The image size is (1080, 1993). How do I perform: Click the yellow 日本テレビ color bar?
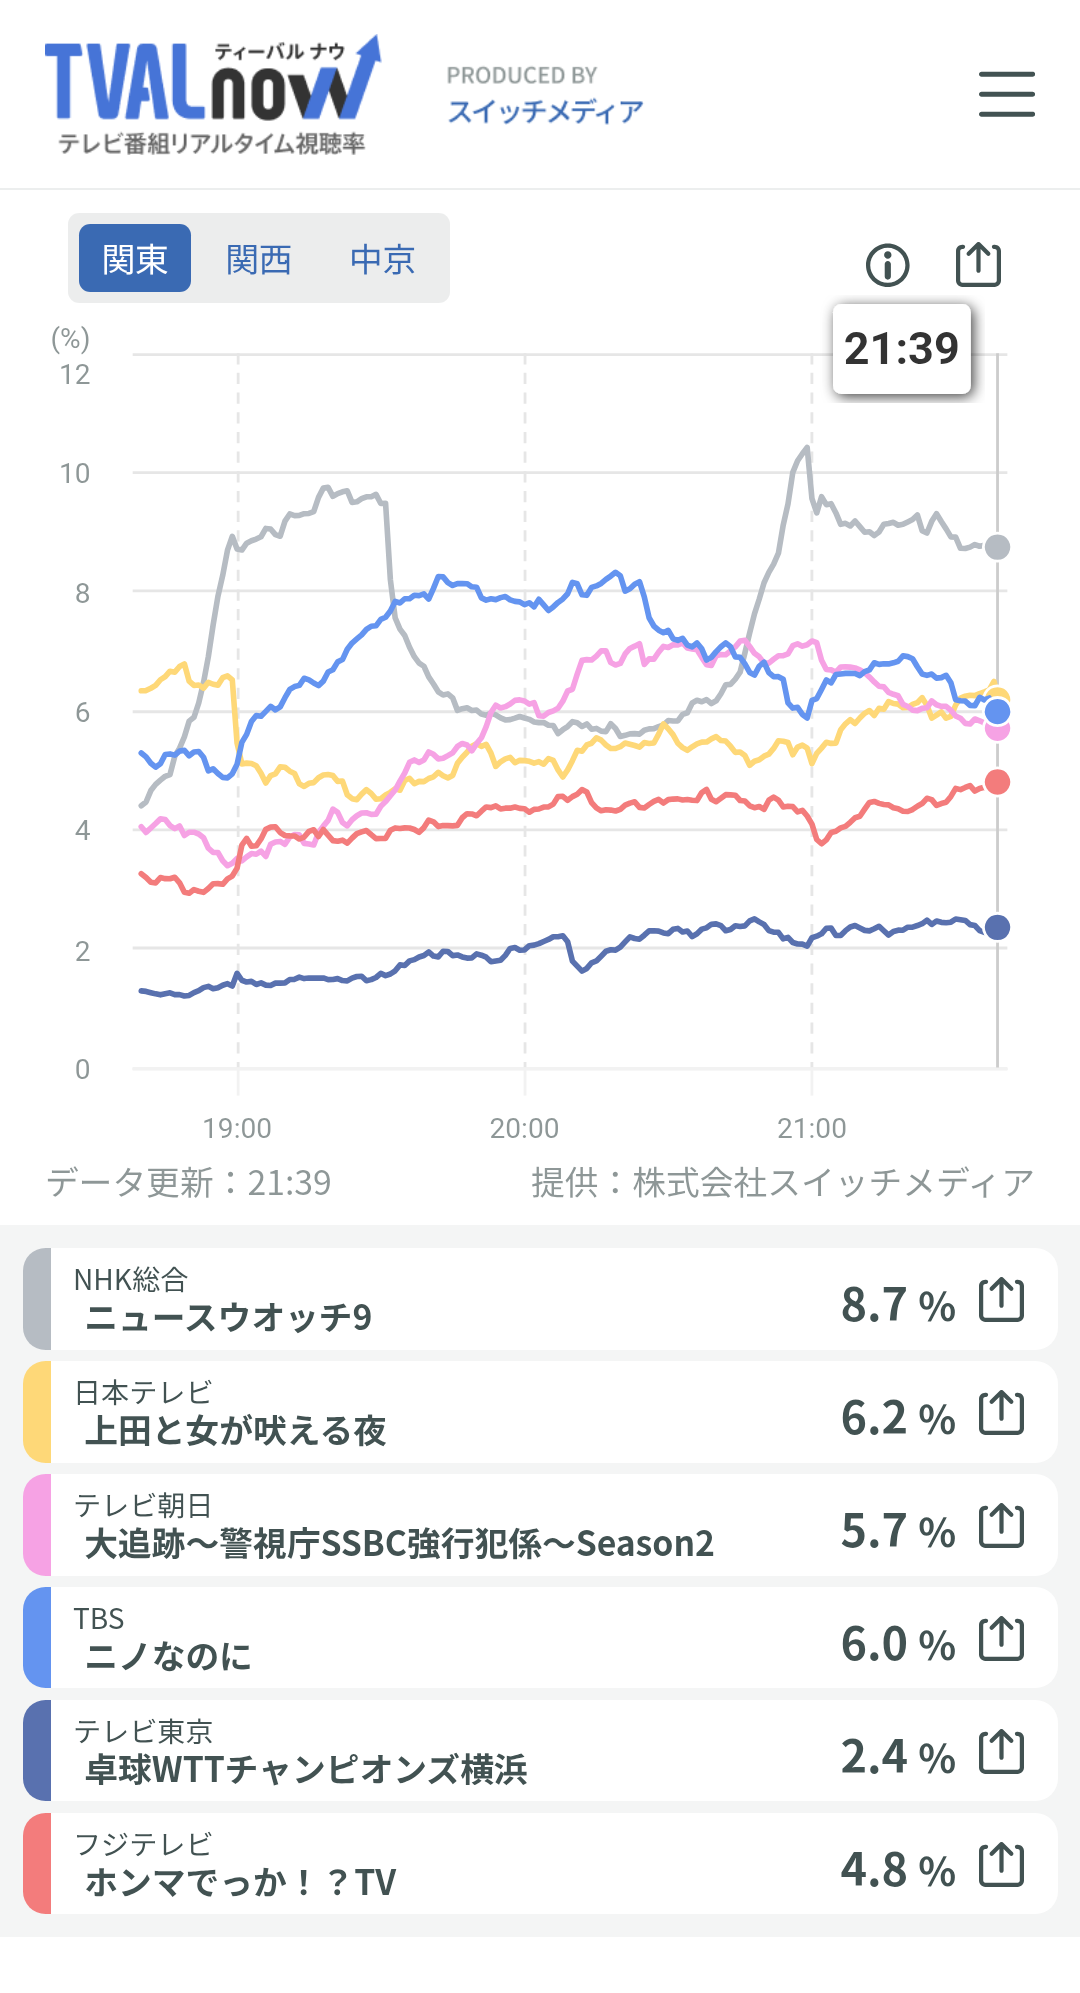(37, 1412)
